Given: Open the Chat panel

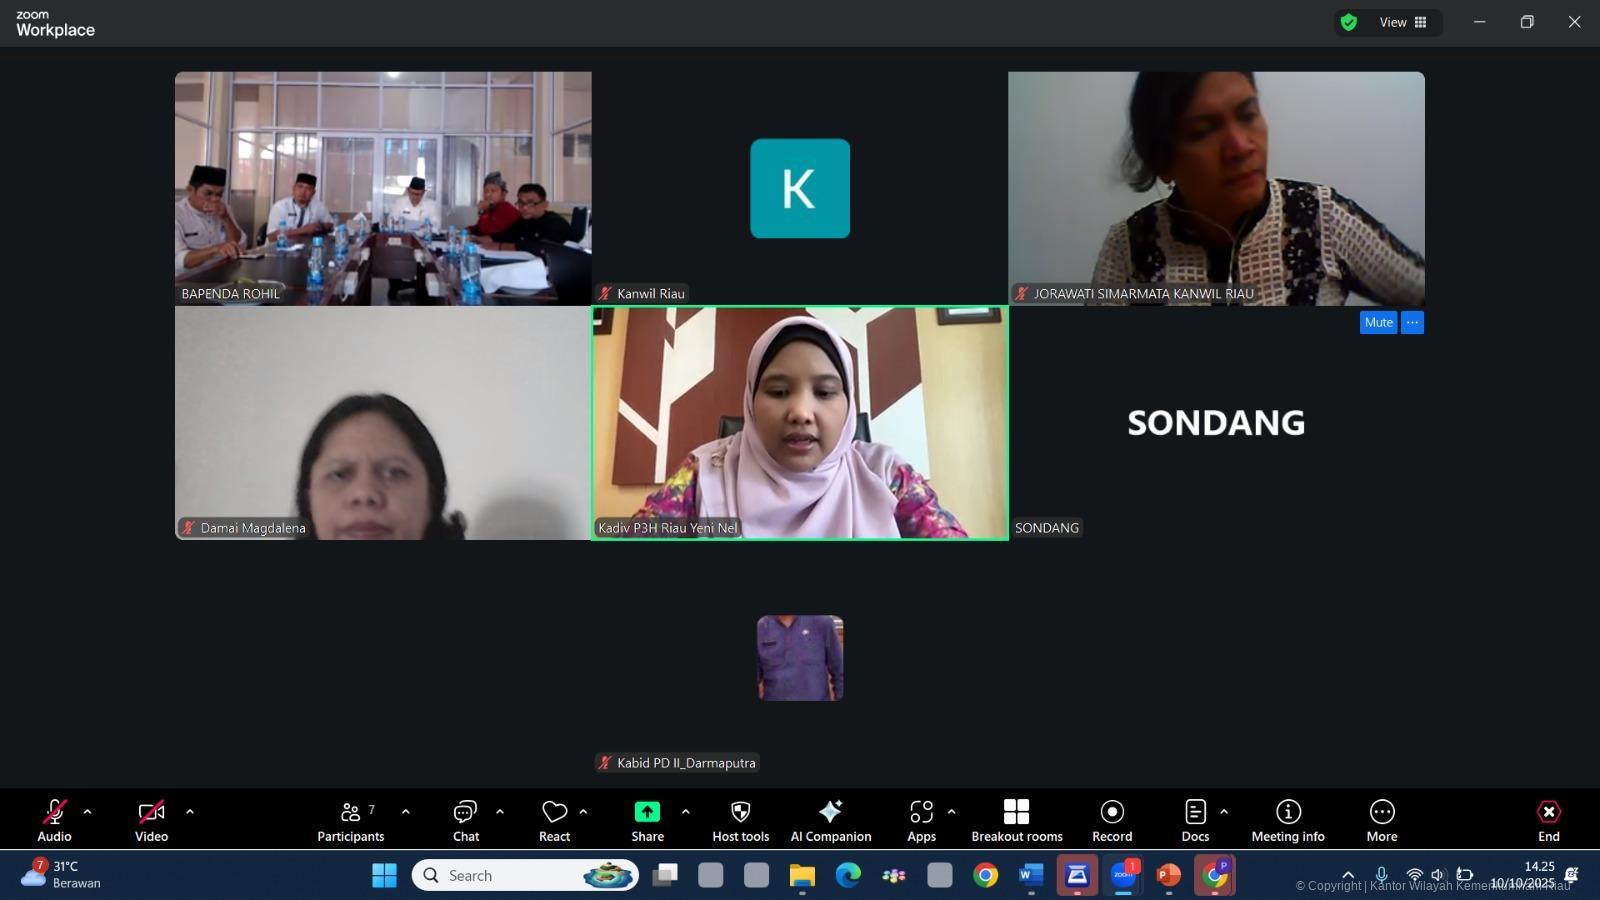Looking at the screenshot, I should [x=465, y=820].
